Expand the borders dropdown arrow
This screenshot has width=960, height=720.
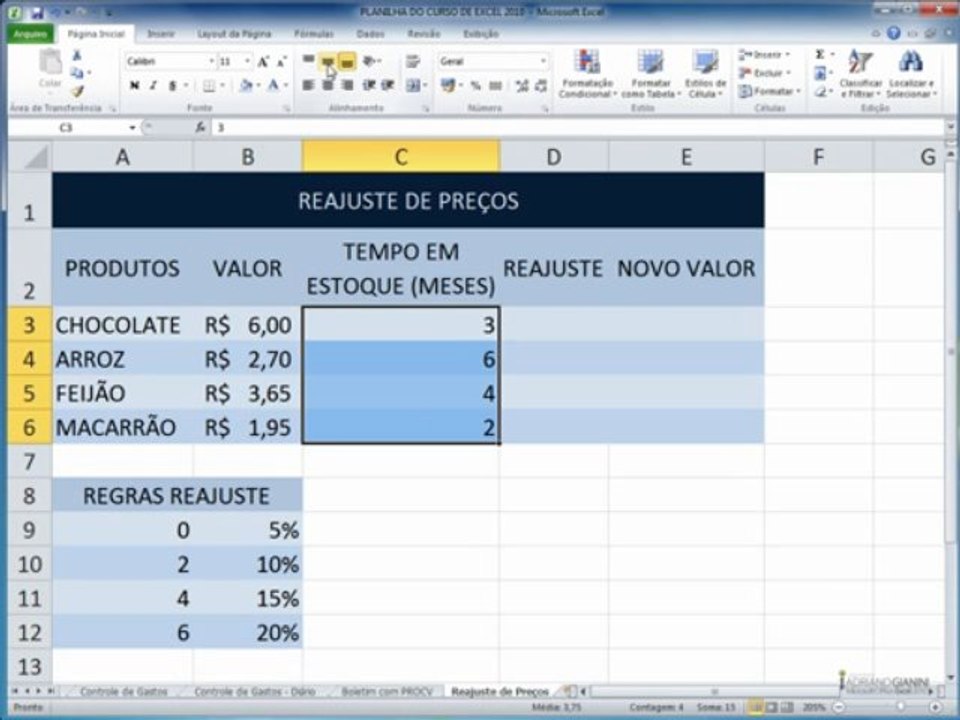click(222, 86)
